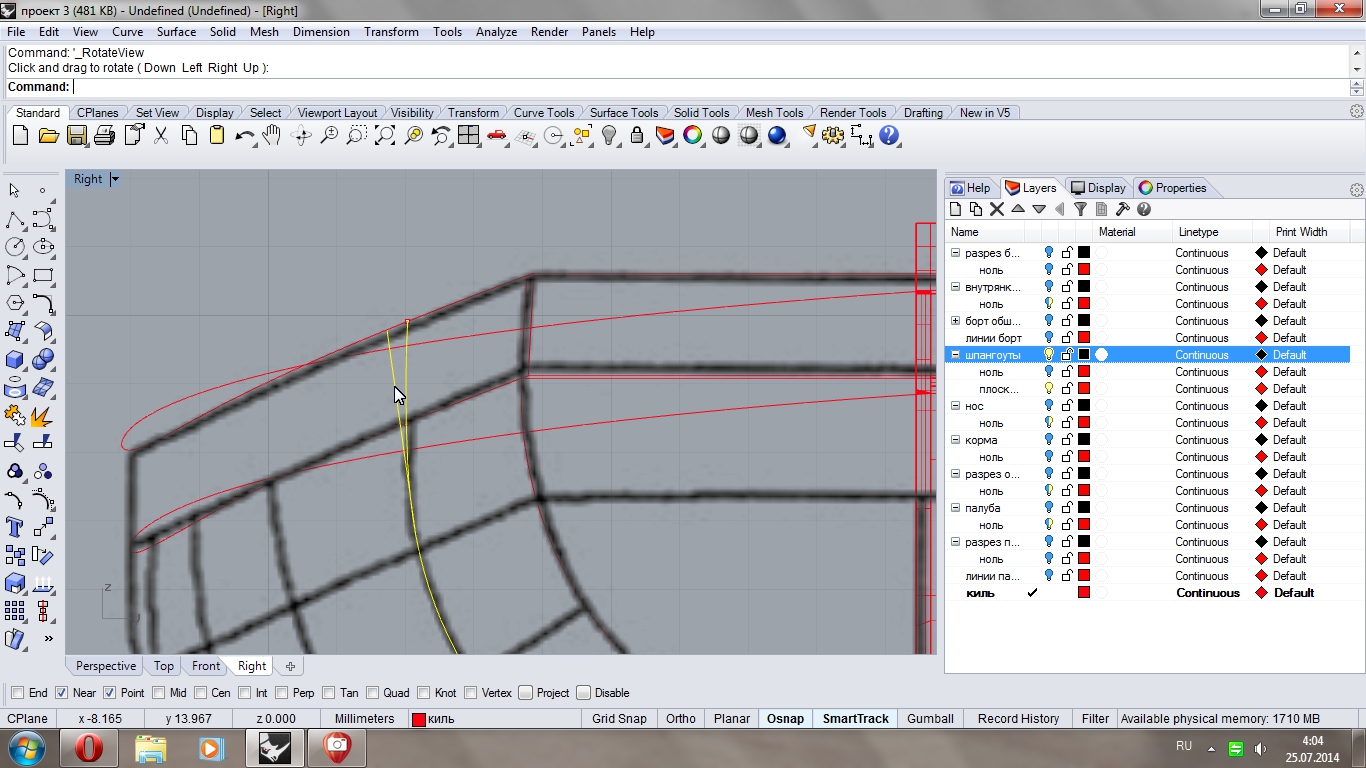Viewport: 1366px width, 768px height.
Task: Open the Analyze menu
Action: tap(496, 32)
